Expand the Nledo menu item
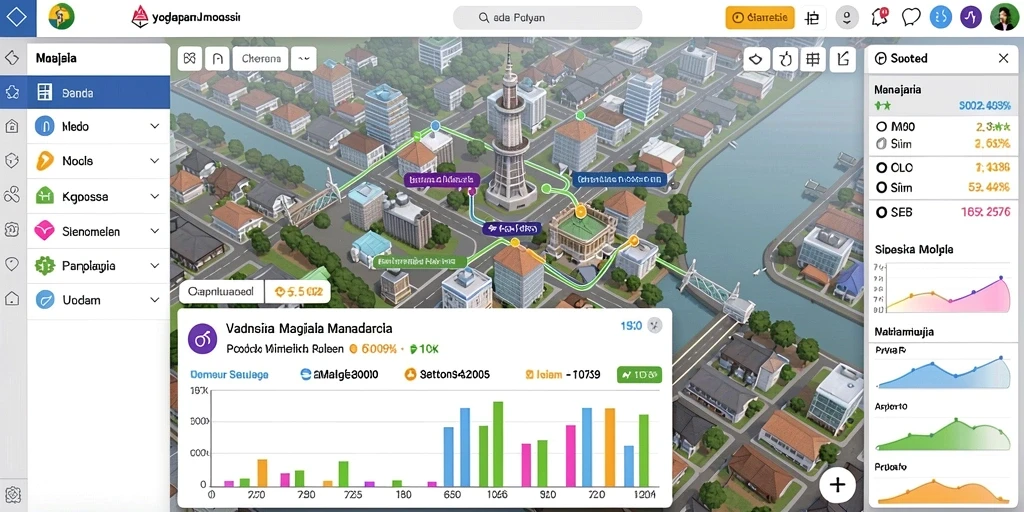 [x=98, y=126]
